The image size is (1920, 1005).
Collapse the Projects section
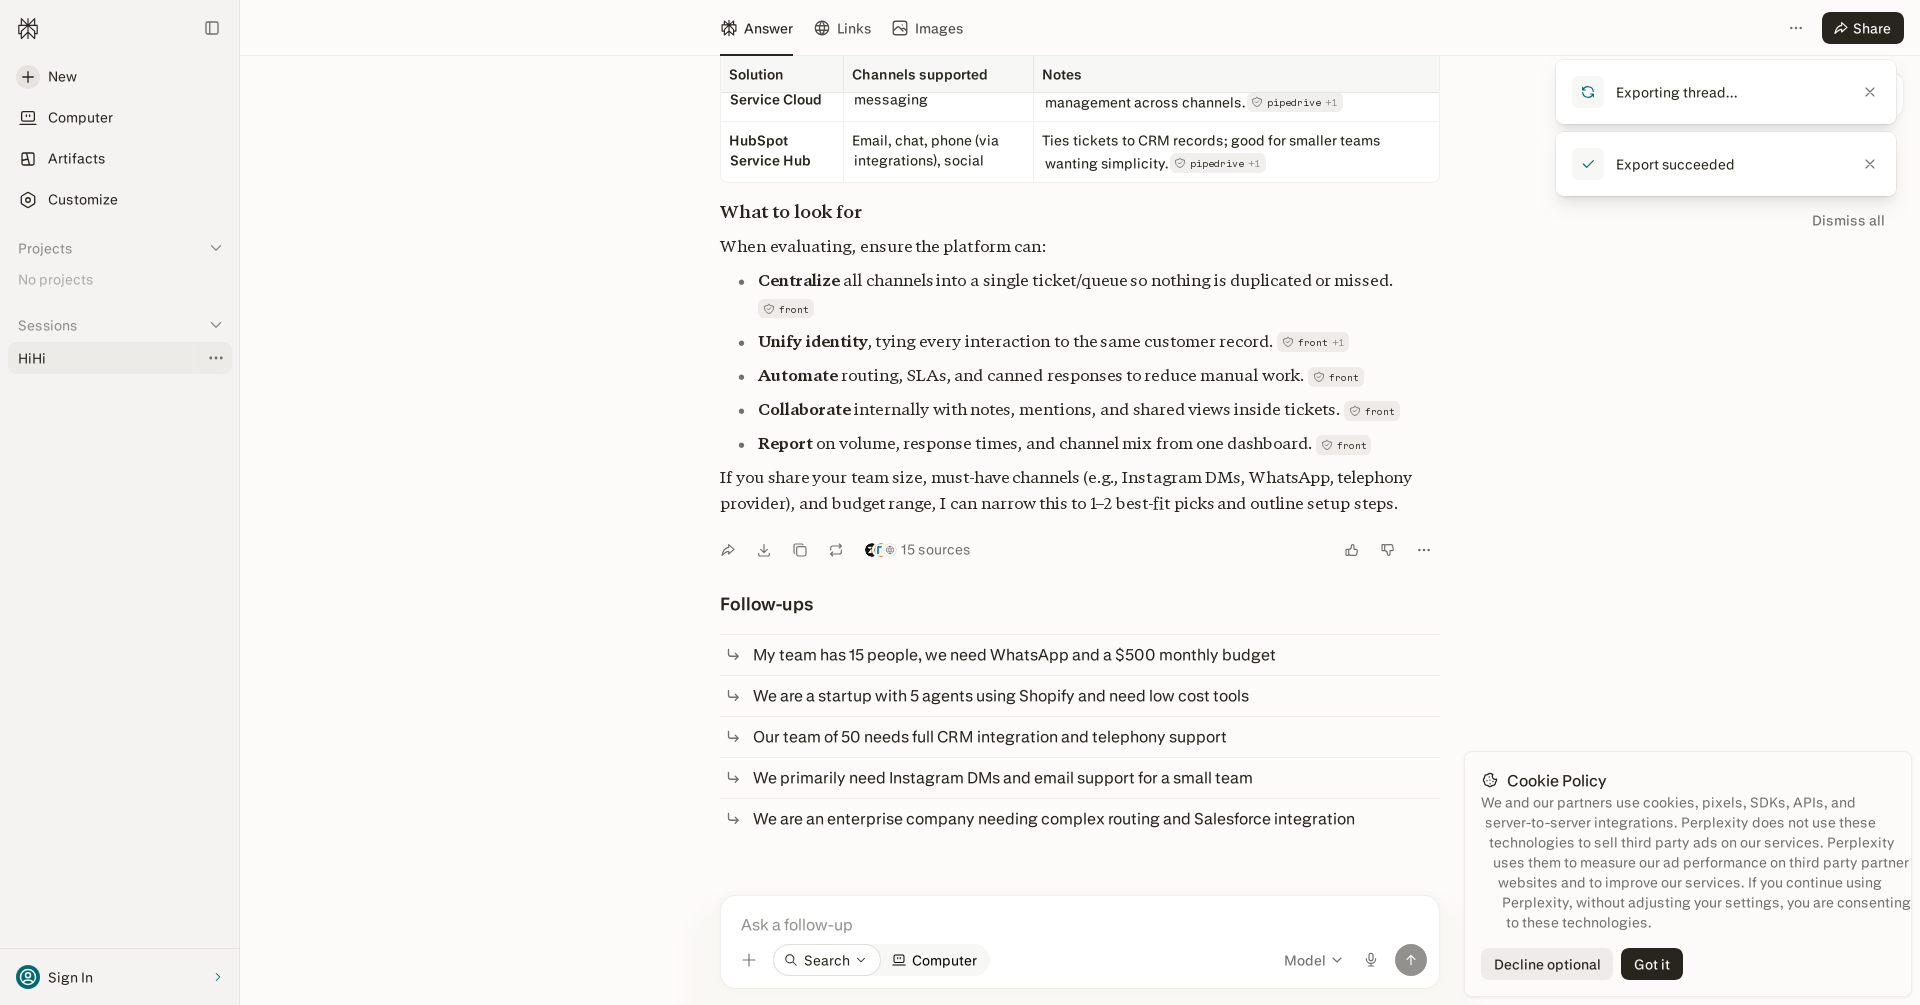click(216, 248)
